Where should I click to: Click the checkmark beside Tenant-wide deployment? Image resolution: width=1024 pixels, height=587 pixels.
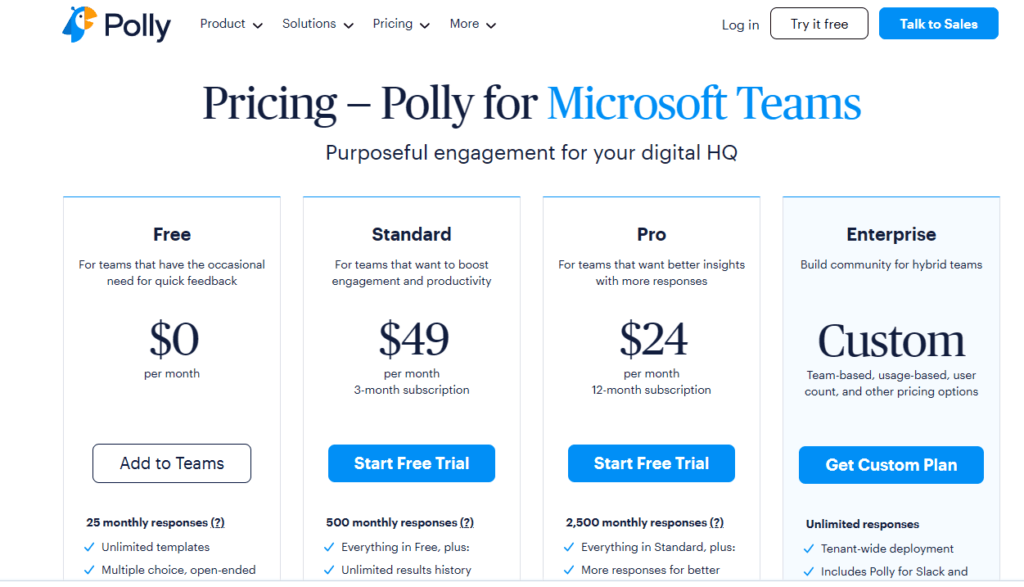(808, 547)
